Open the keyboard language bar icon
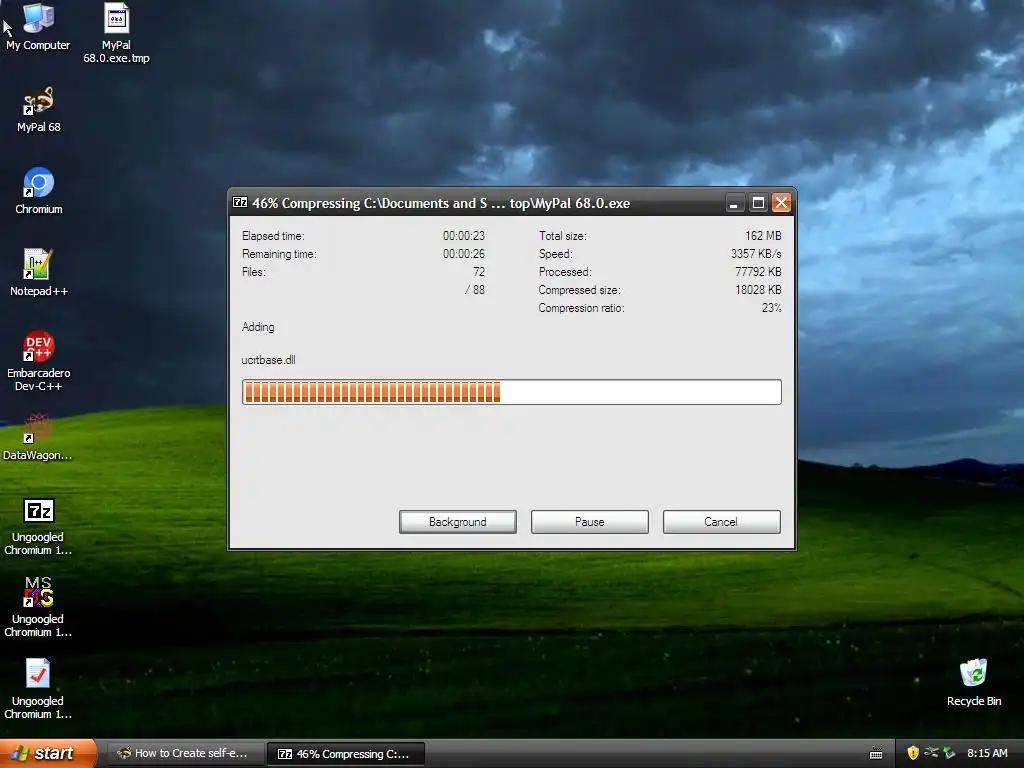The width and height of the screenshot is (1024, 768). [876, 754]
